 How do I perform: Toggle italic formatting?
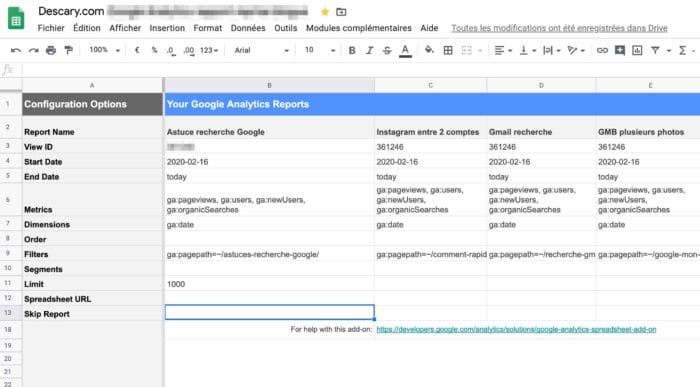[369, 50]
